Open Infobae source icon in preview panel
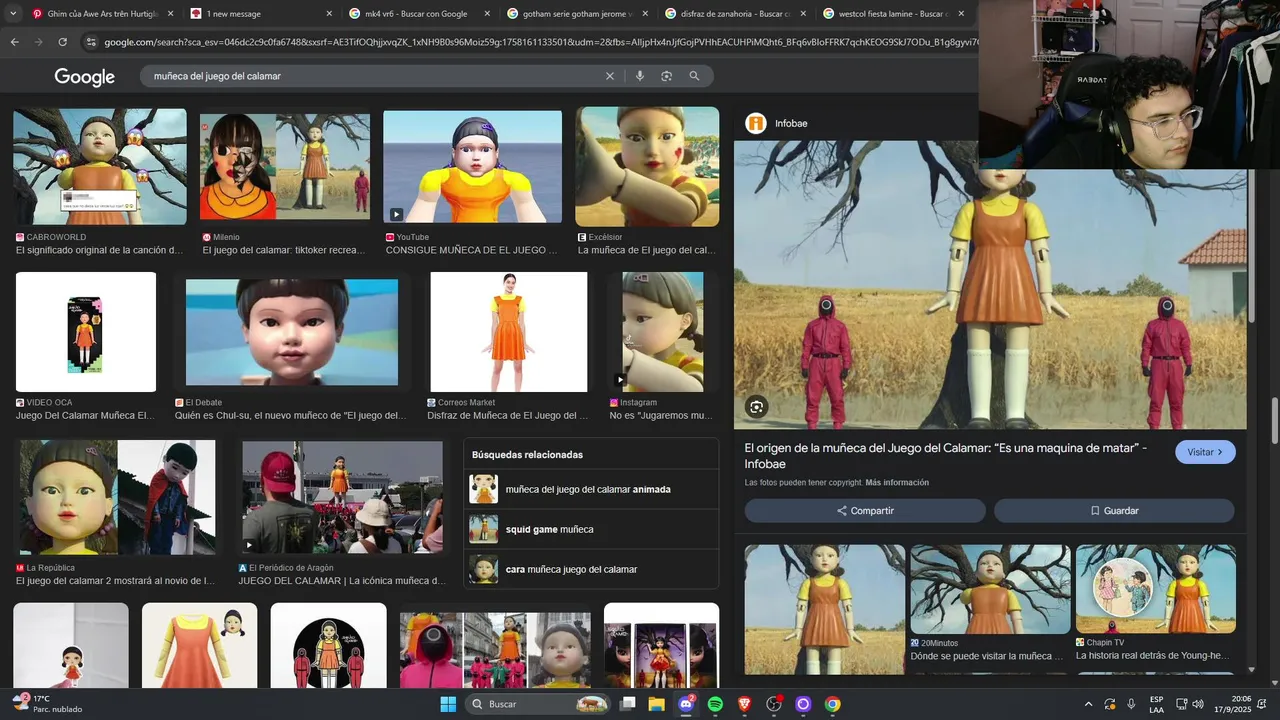 [x=756, y=123]
